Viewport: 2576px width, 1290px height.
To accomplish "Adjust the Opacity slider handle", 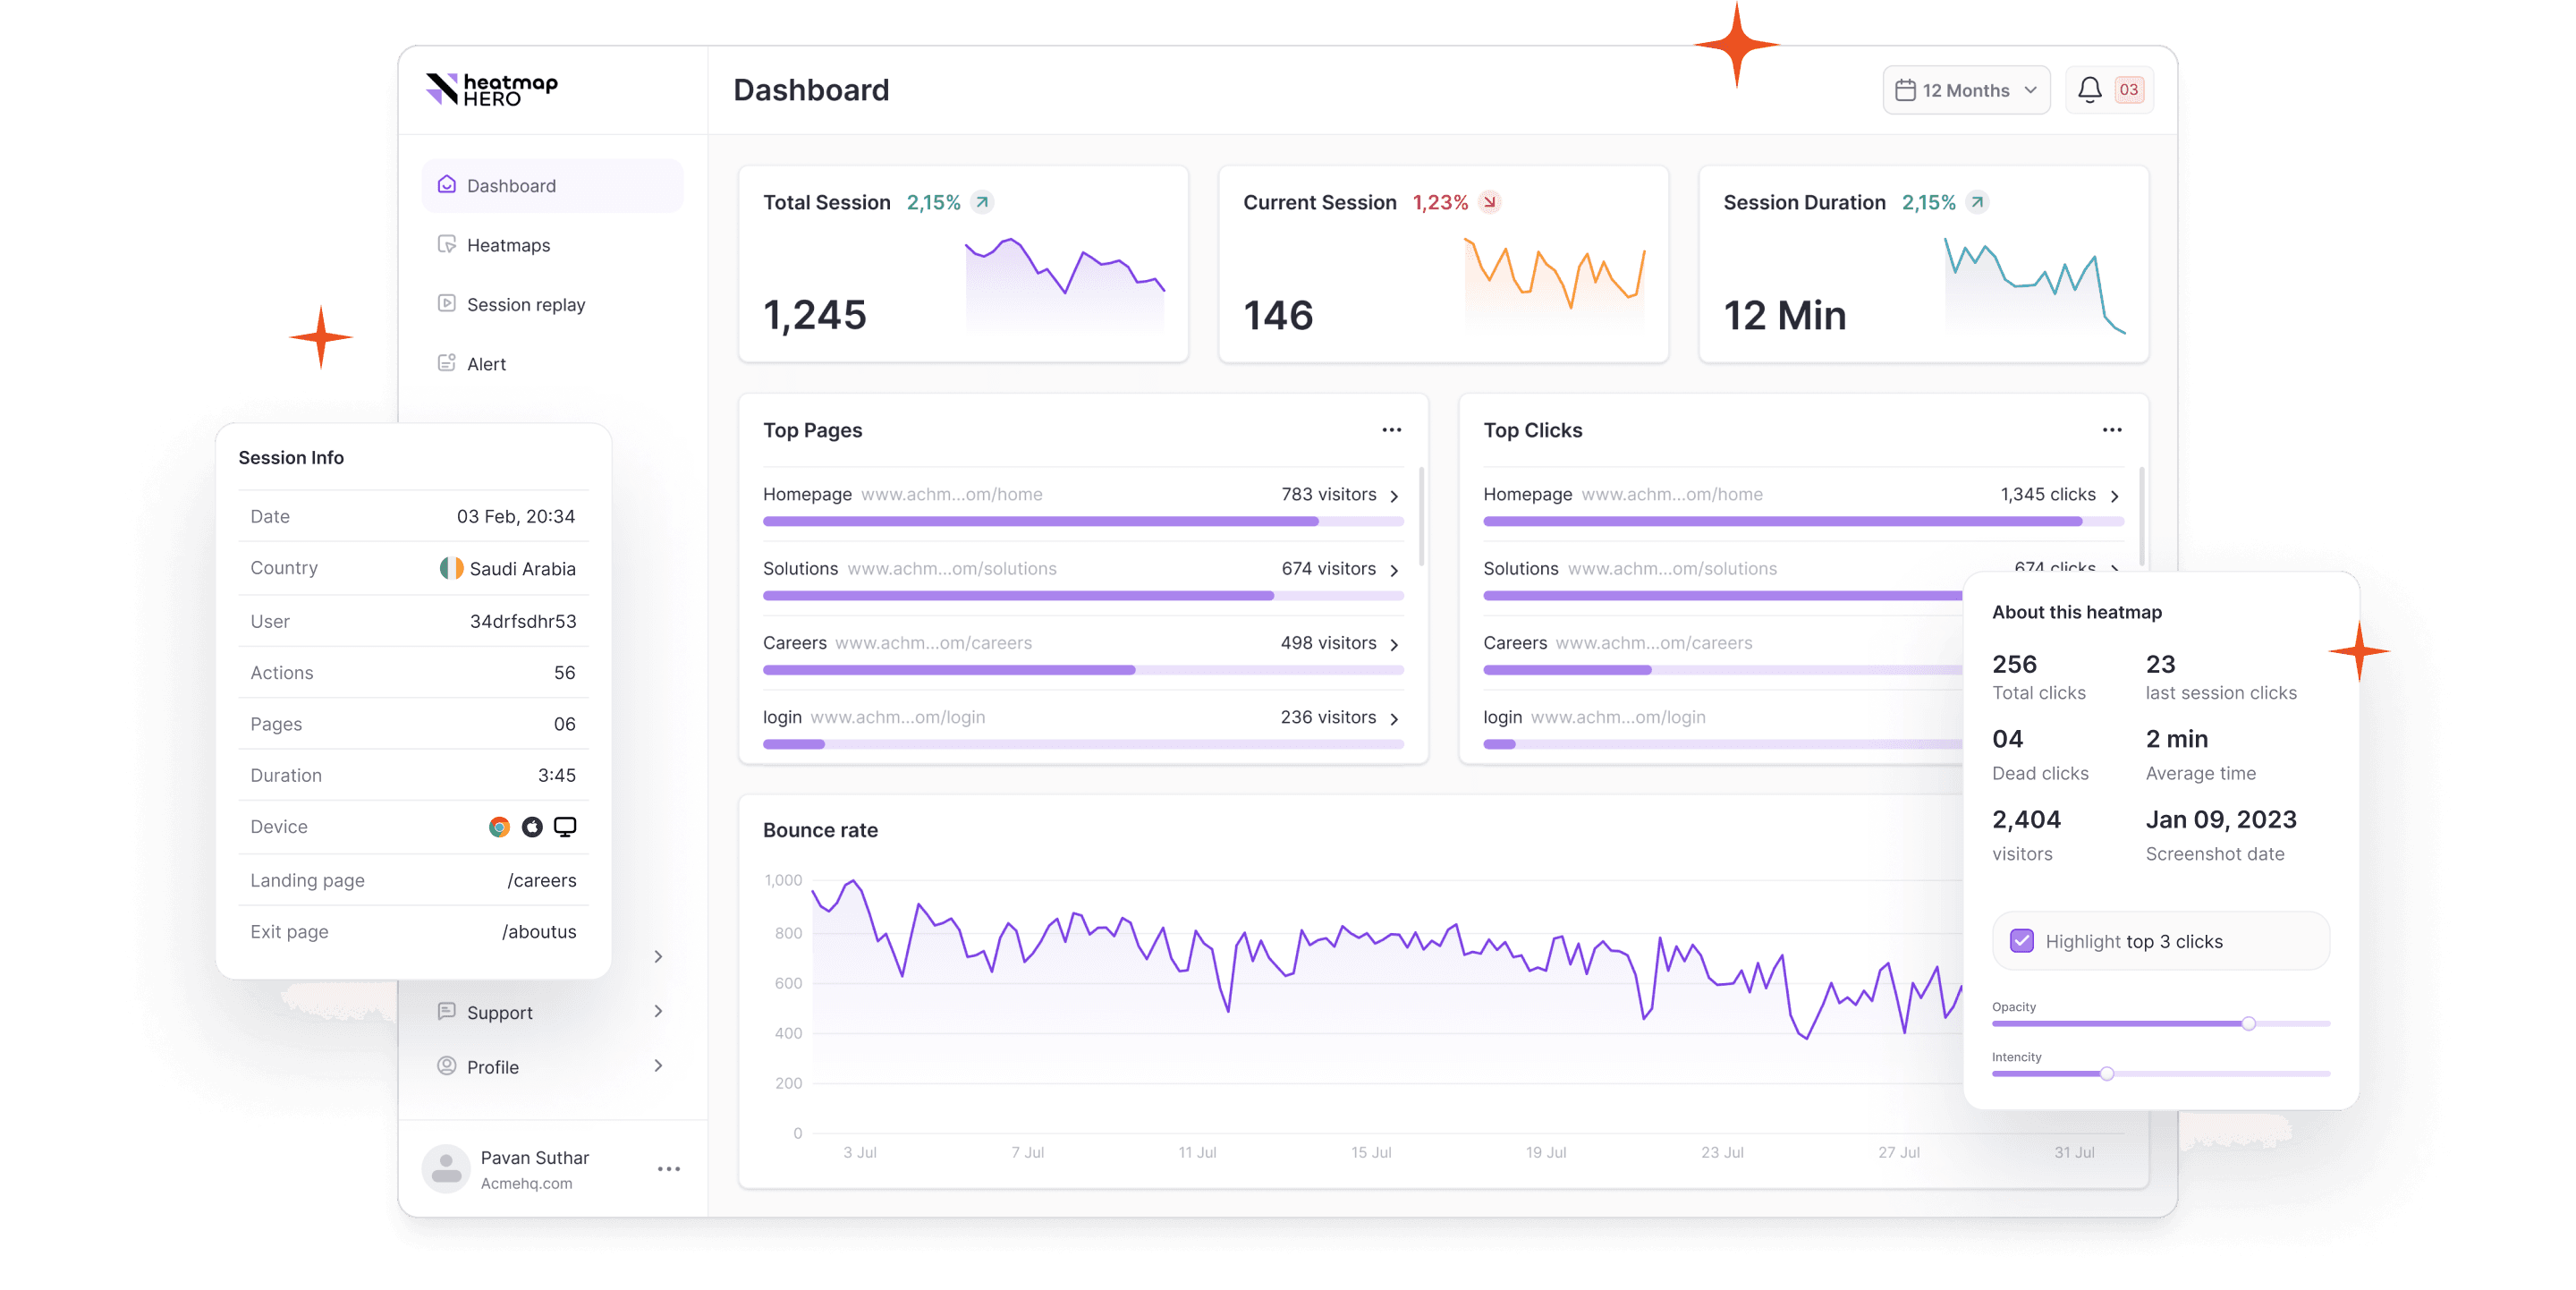I will tap(2248, 1023).
